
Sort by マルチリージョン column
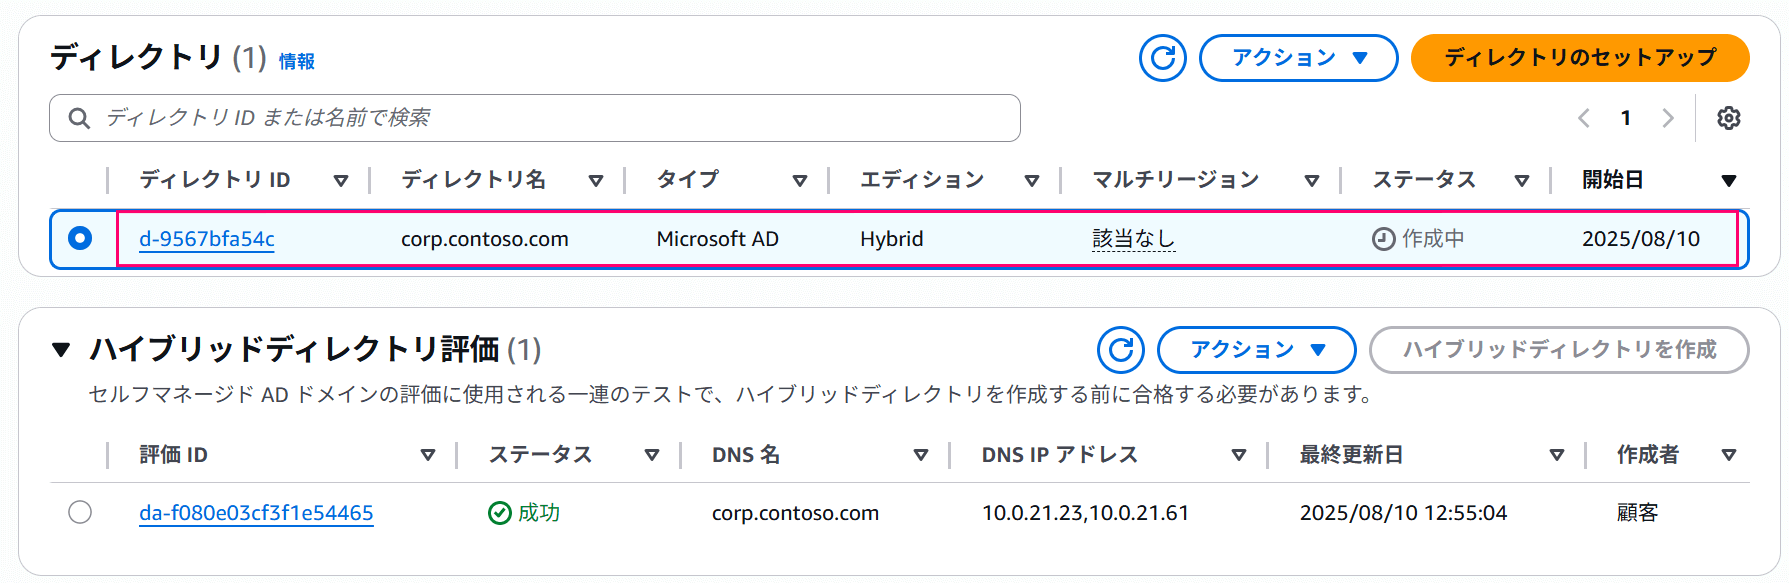coord(1312,181)
